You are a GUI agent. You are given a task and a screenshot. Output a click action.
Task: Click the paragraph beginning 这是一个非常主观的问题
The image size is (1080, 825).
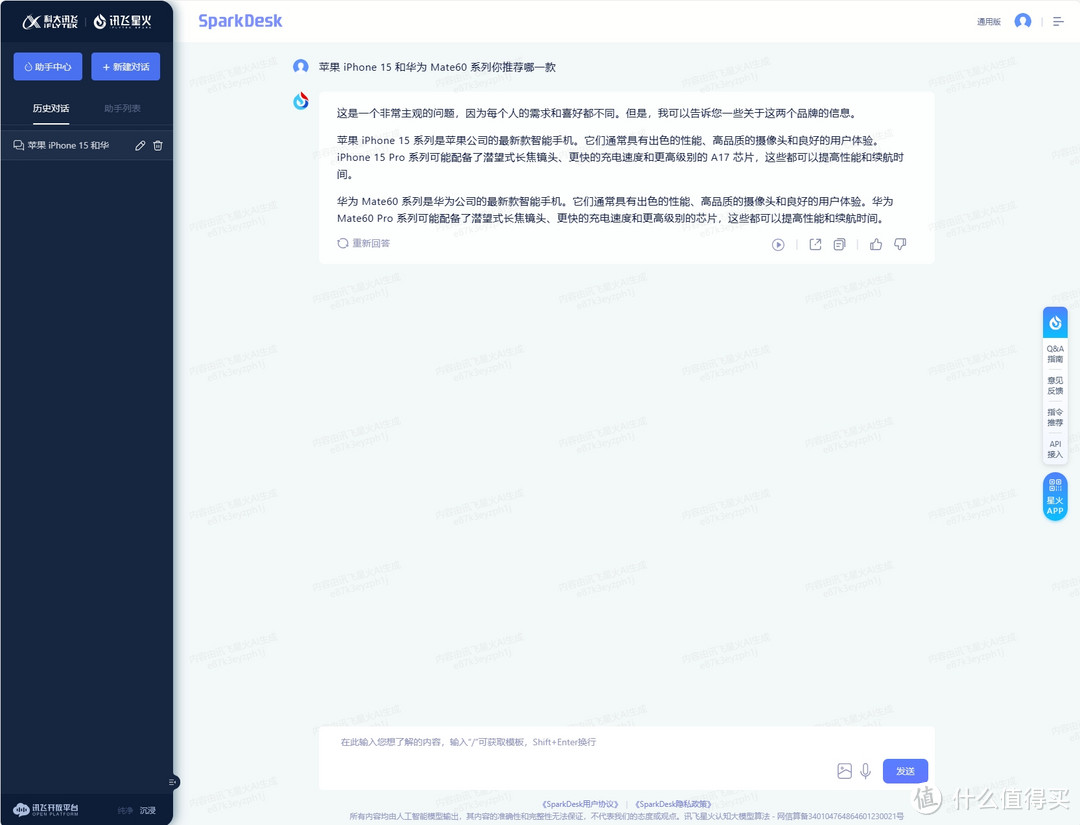[596, 113]
